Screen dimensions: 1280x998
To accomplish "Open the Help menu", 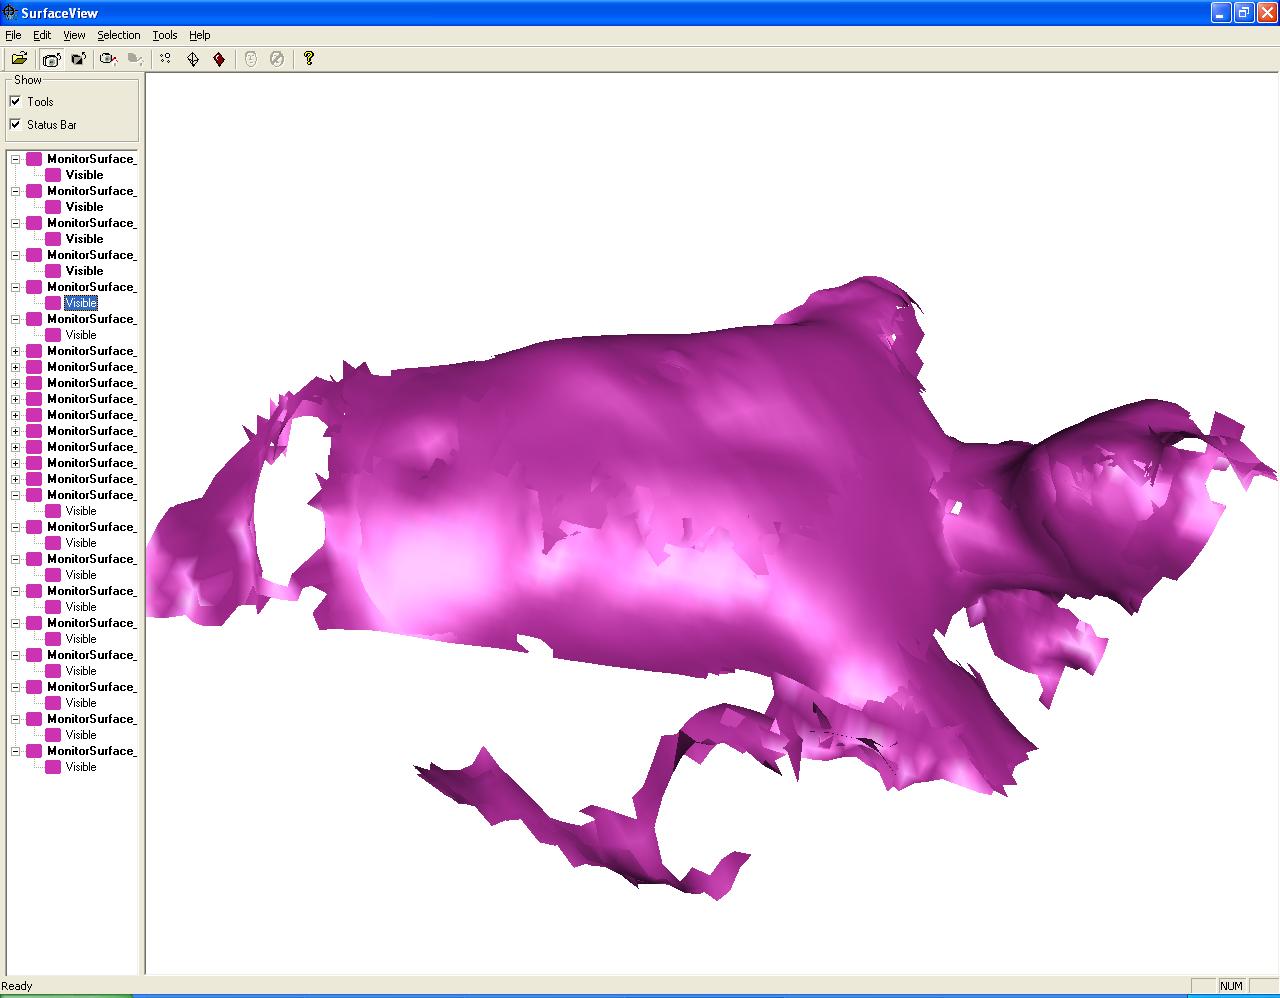I will (200, 35).
